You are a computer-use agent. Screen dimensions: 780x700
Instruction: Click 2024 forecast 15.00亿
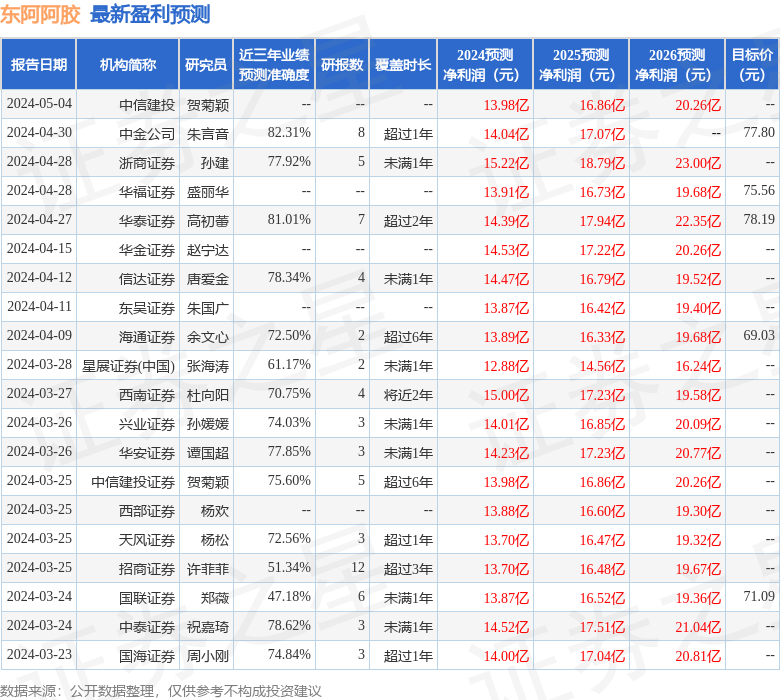click(506, 395)
